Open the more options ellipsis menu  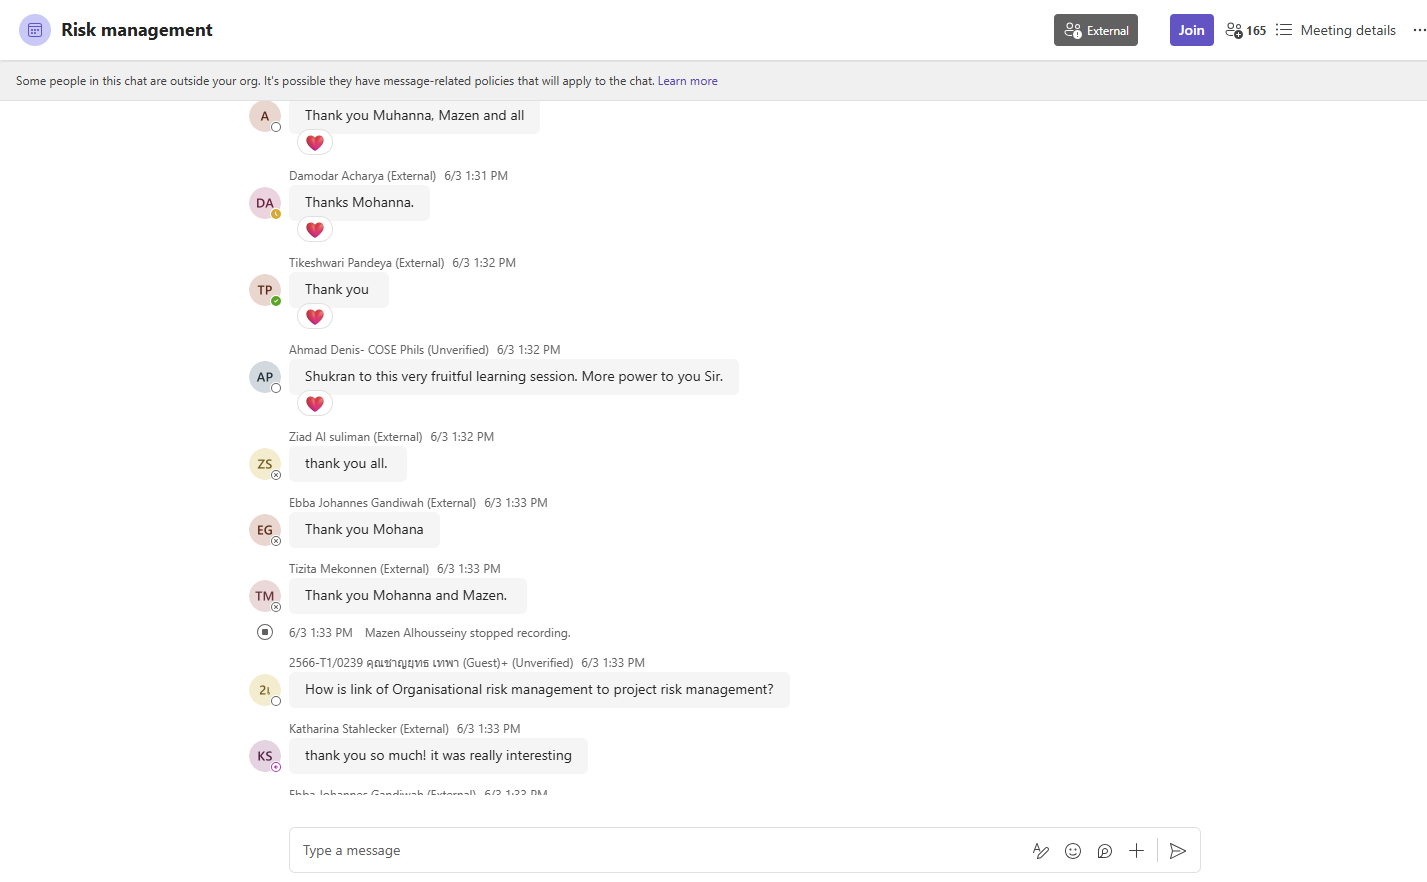pyautogui.click(x=1419, y=30)
